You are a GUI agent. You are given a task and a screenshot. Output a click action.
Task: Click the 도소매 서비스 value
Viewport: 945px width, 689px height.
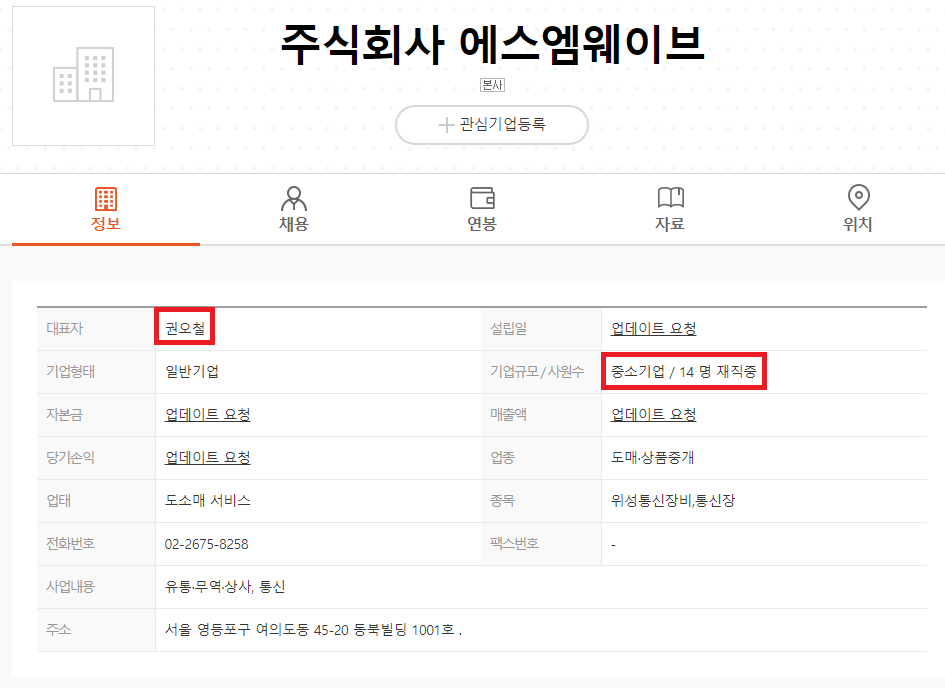[x=207, y=500]
